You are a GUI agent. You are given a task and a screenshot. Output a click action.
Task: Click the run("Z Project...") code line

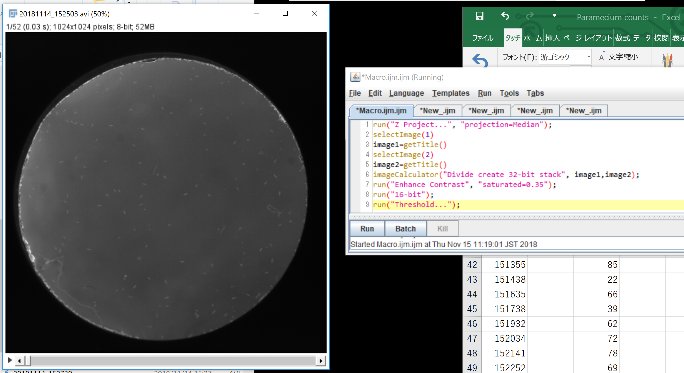462,125
